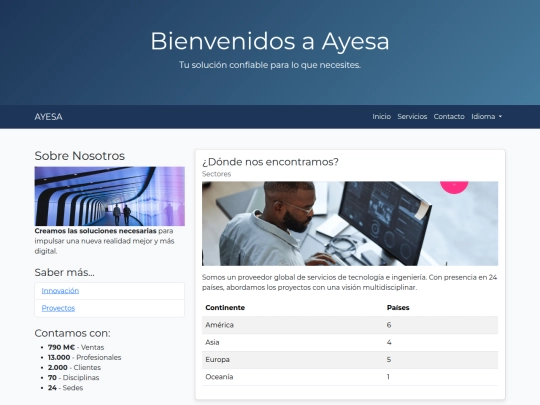Click the value 4 in Asia row
This screenshot has height=405, width=540.
389,342
